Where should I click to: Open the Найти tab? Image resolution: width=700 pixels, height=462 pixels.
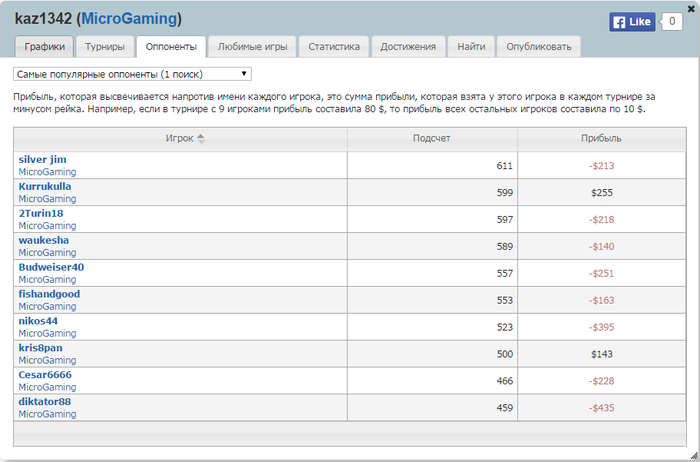(471, 46)
